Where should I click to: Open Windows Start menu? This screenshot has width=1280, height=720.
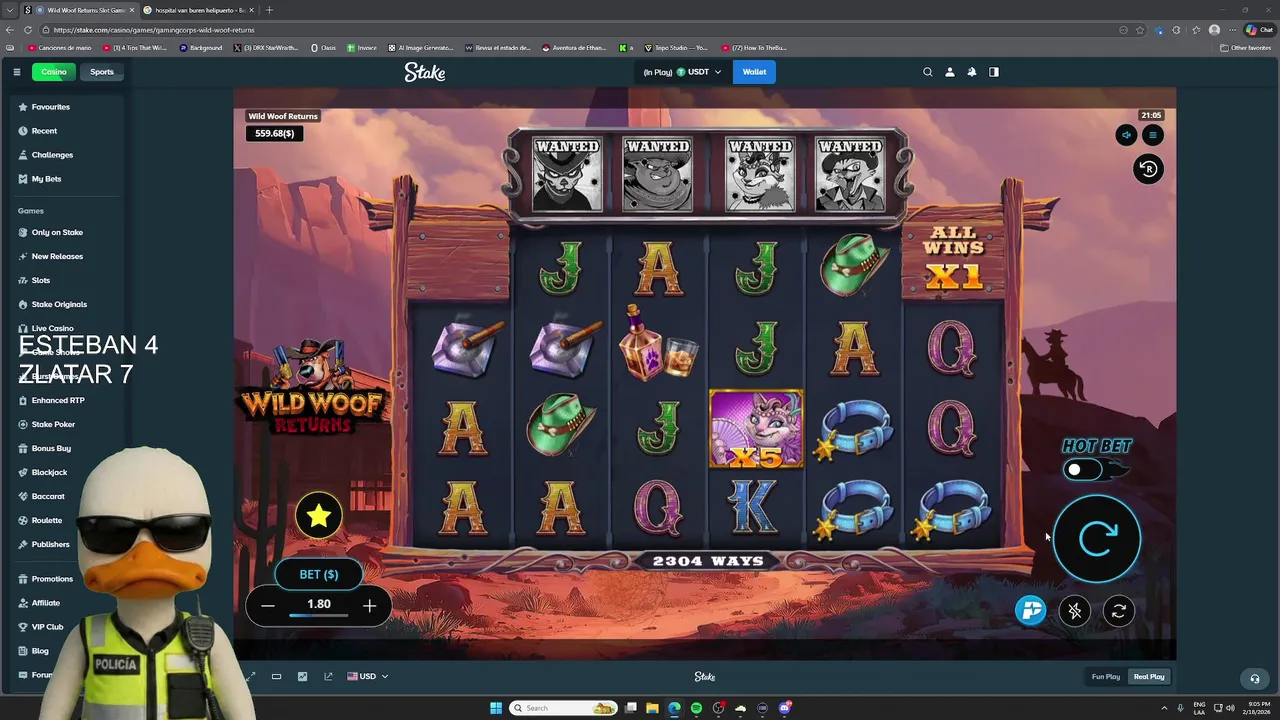click(x=496, y=708)
